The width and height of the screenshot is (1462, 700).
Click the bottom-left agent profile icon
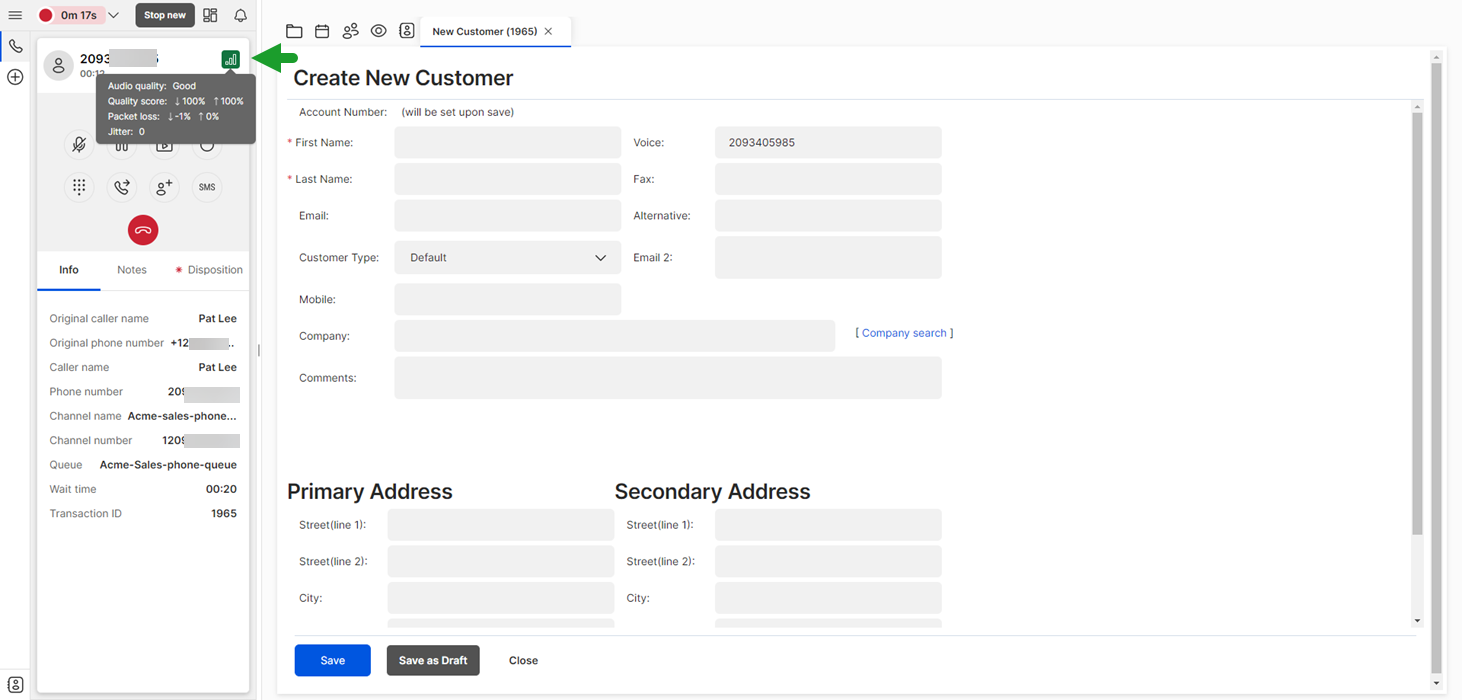[x=15, y=685]
